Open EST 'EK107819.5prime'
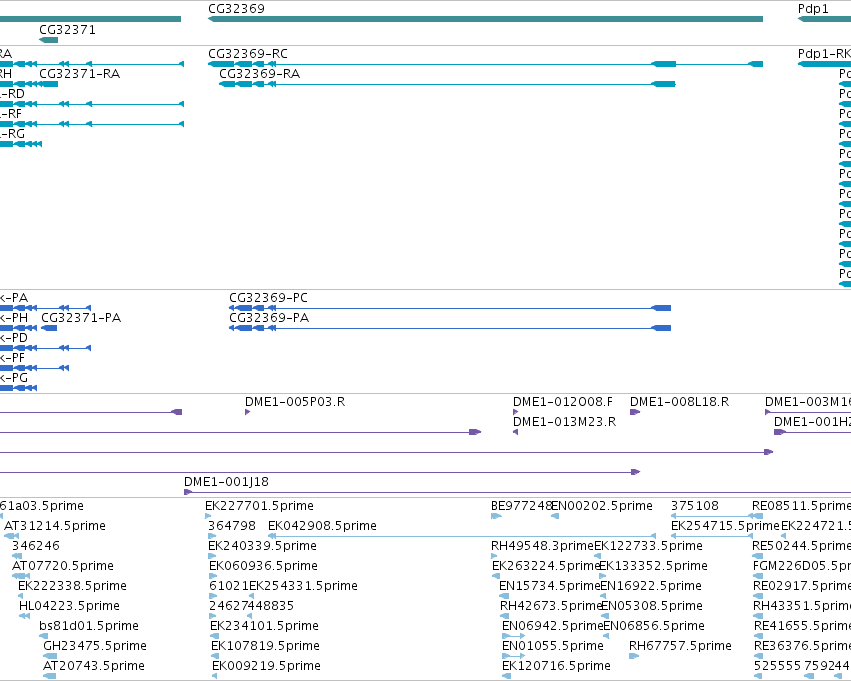Image resolution: width=851 pixels, height=681 pixels. [265, 646]
